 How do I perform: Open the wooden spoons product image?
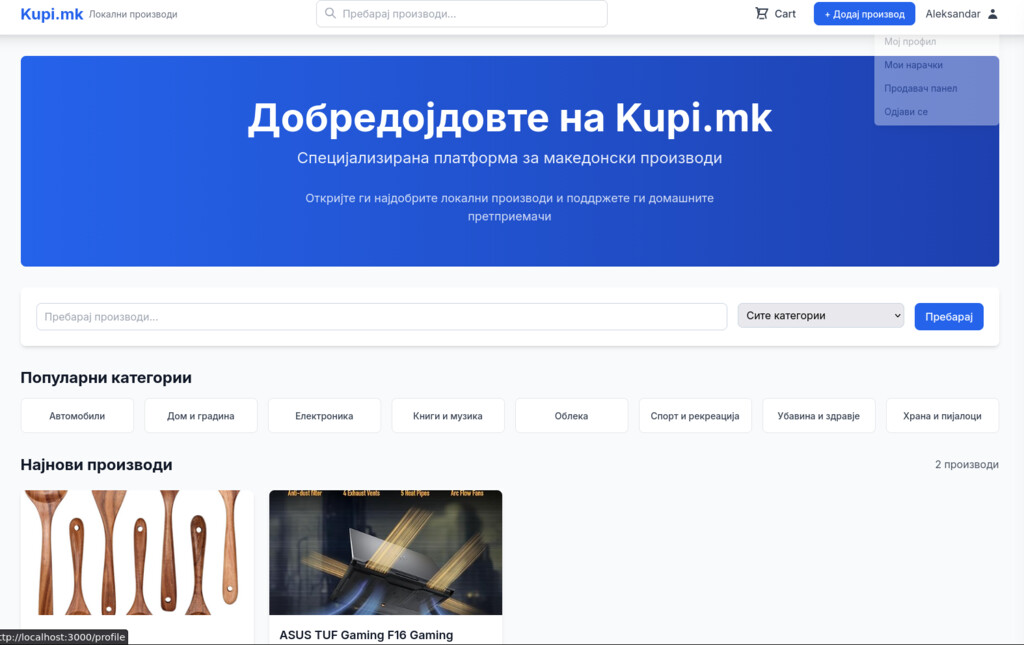pos(137,552)
